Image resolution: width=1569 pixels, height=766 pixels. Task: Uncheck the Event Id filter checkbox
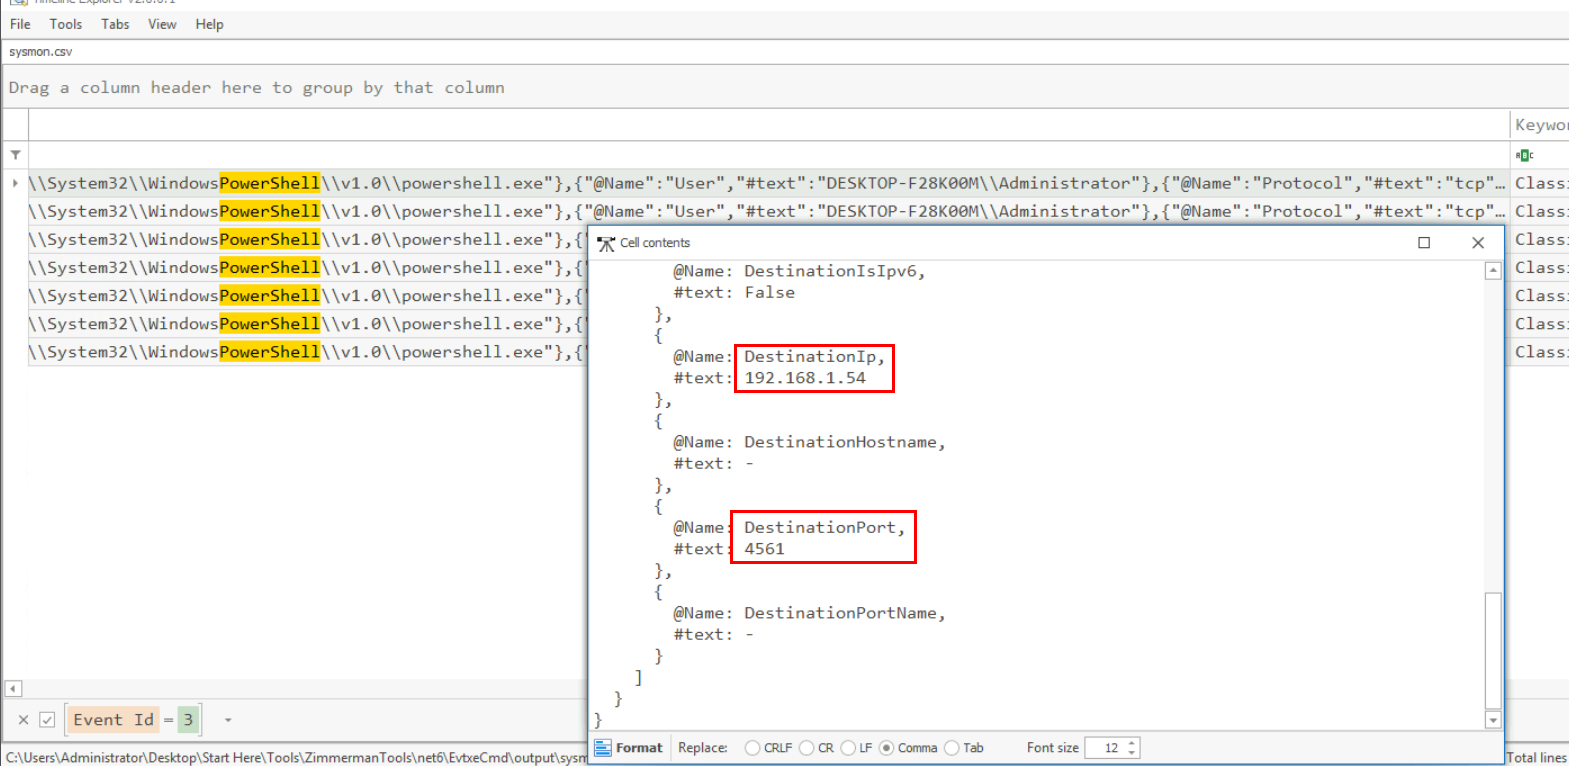click(x=47, y=720)
